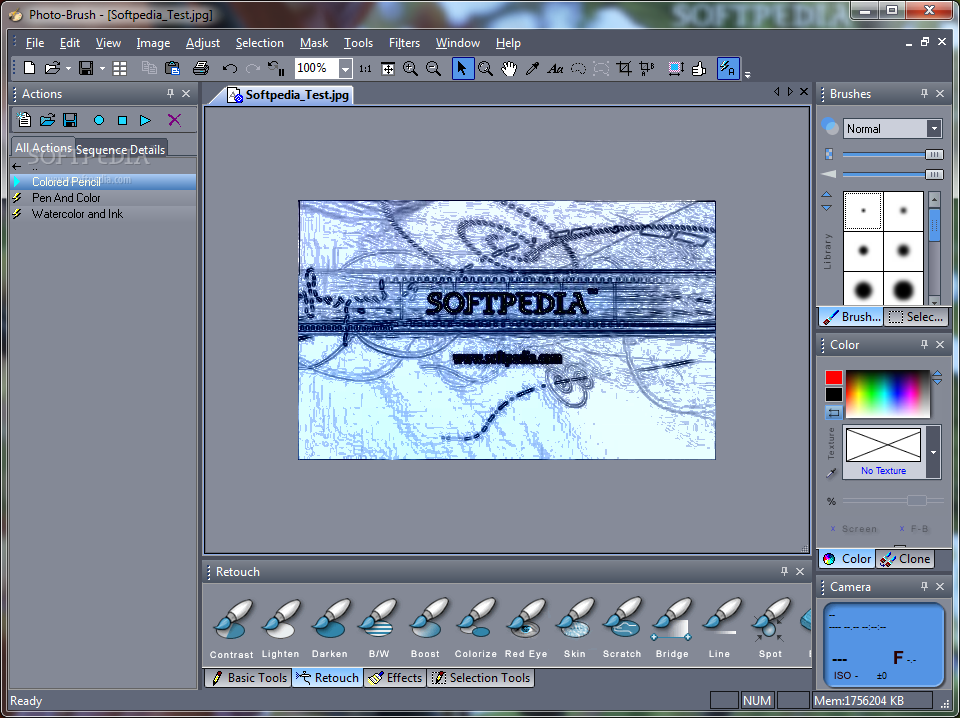Choose the Spot retouch brush
This screenshot has height=718, width=960.
(770, 629)
